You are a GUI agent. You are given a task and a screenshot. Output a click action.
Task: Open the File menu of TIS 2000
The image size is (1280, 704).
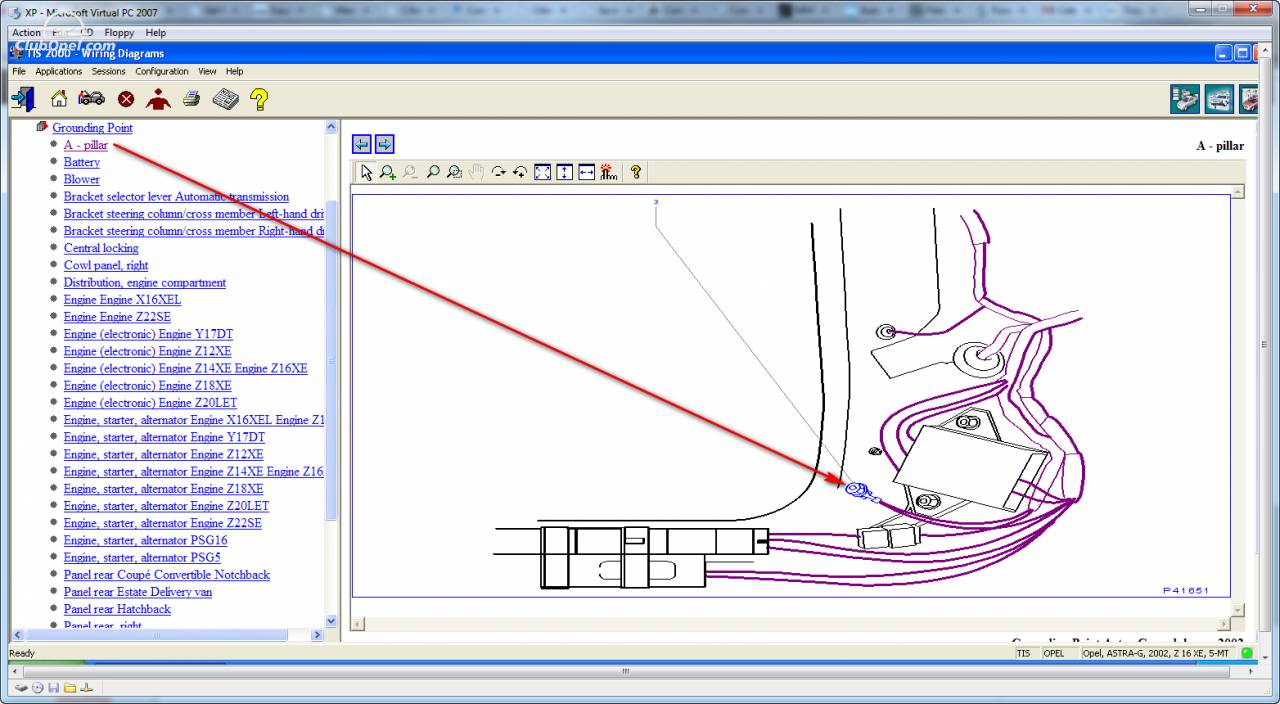point(19,72)
